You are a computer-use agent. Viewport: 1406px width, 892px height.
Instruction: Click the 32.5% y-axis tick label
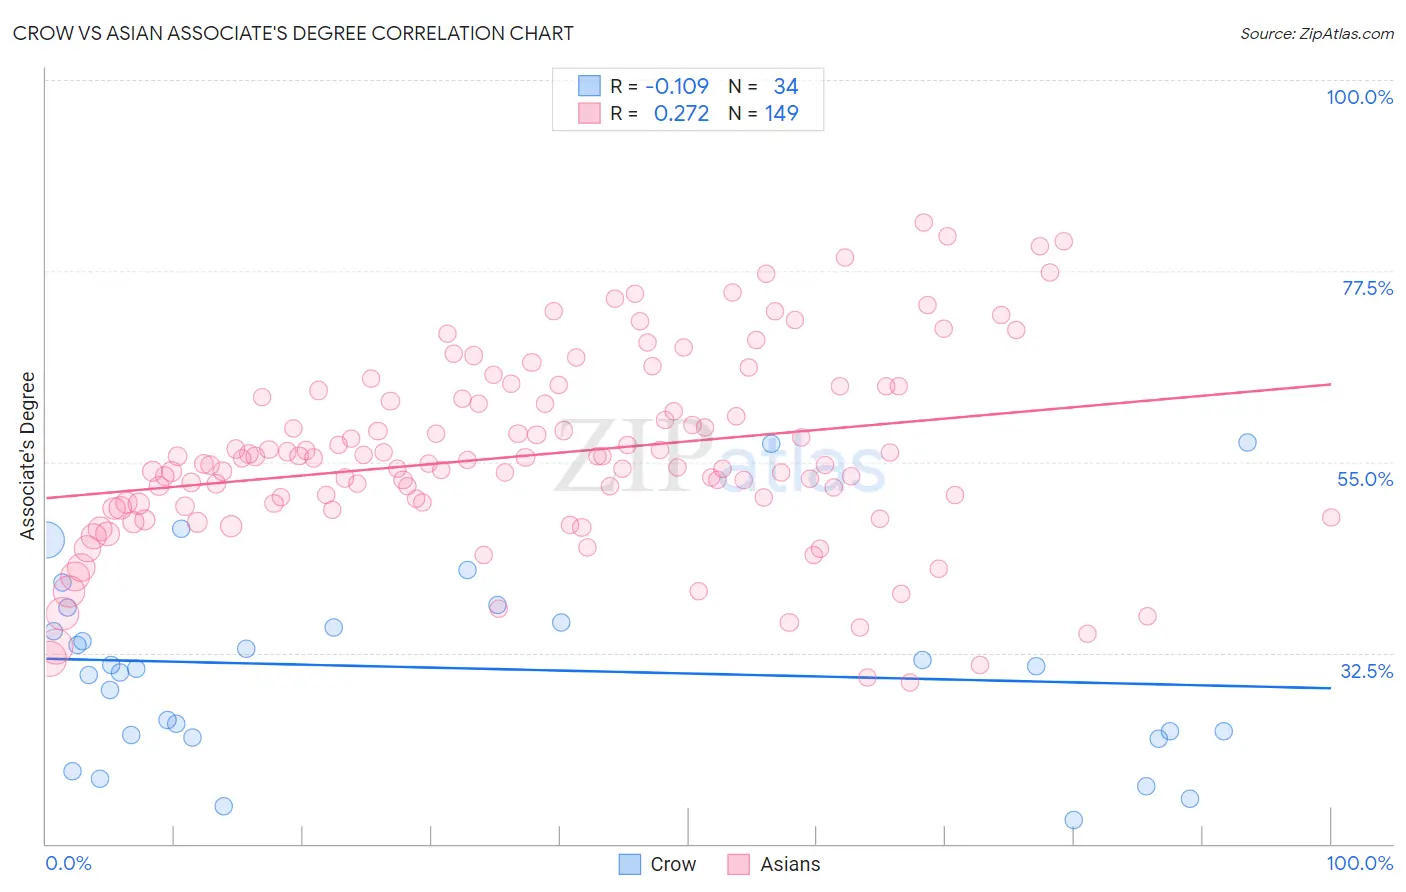coord(1366,671)
